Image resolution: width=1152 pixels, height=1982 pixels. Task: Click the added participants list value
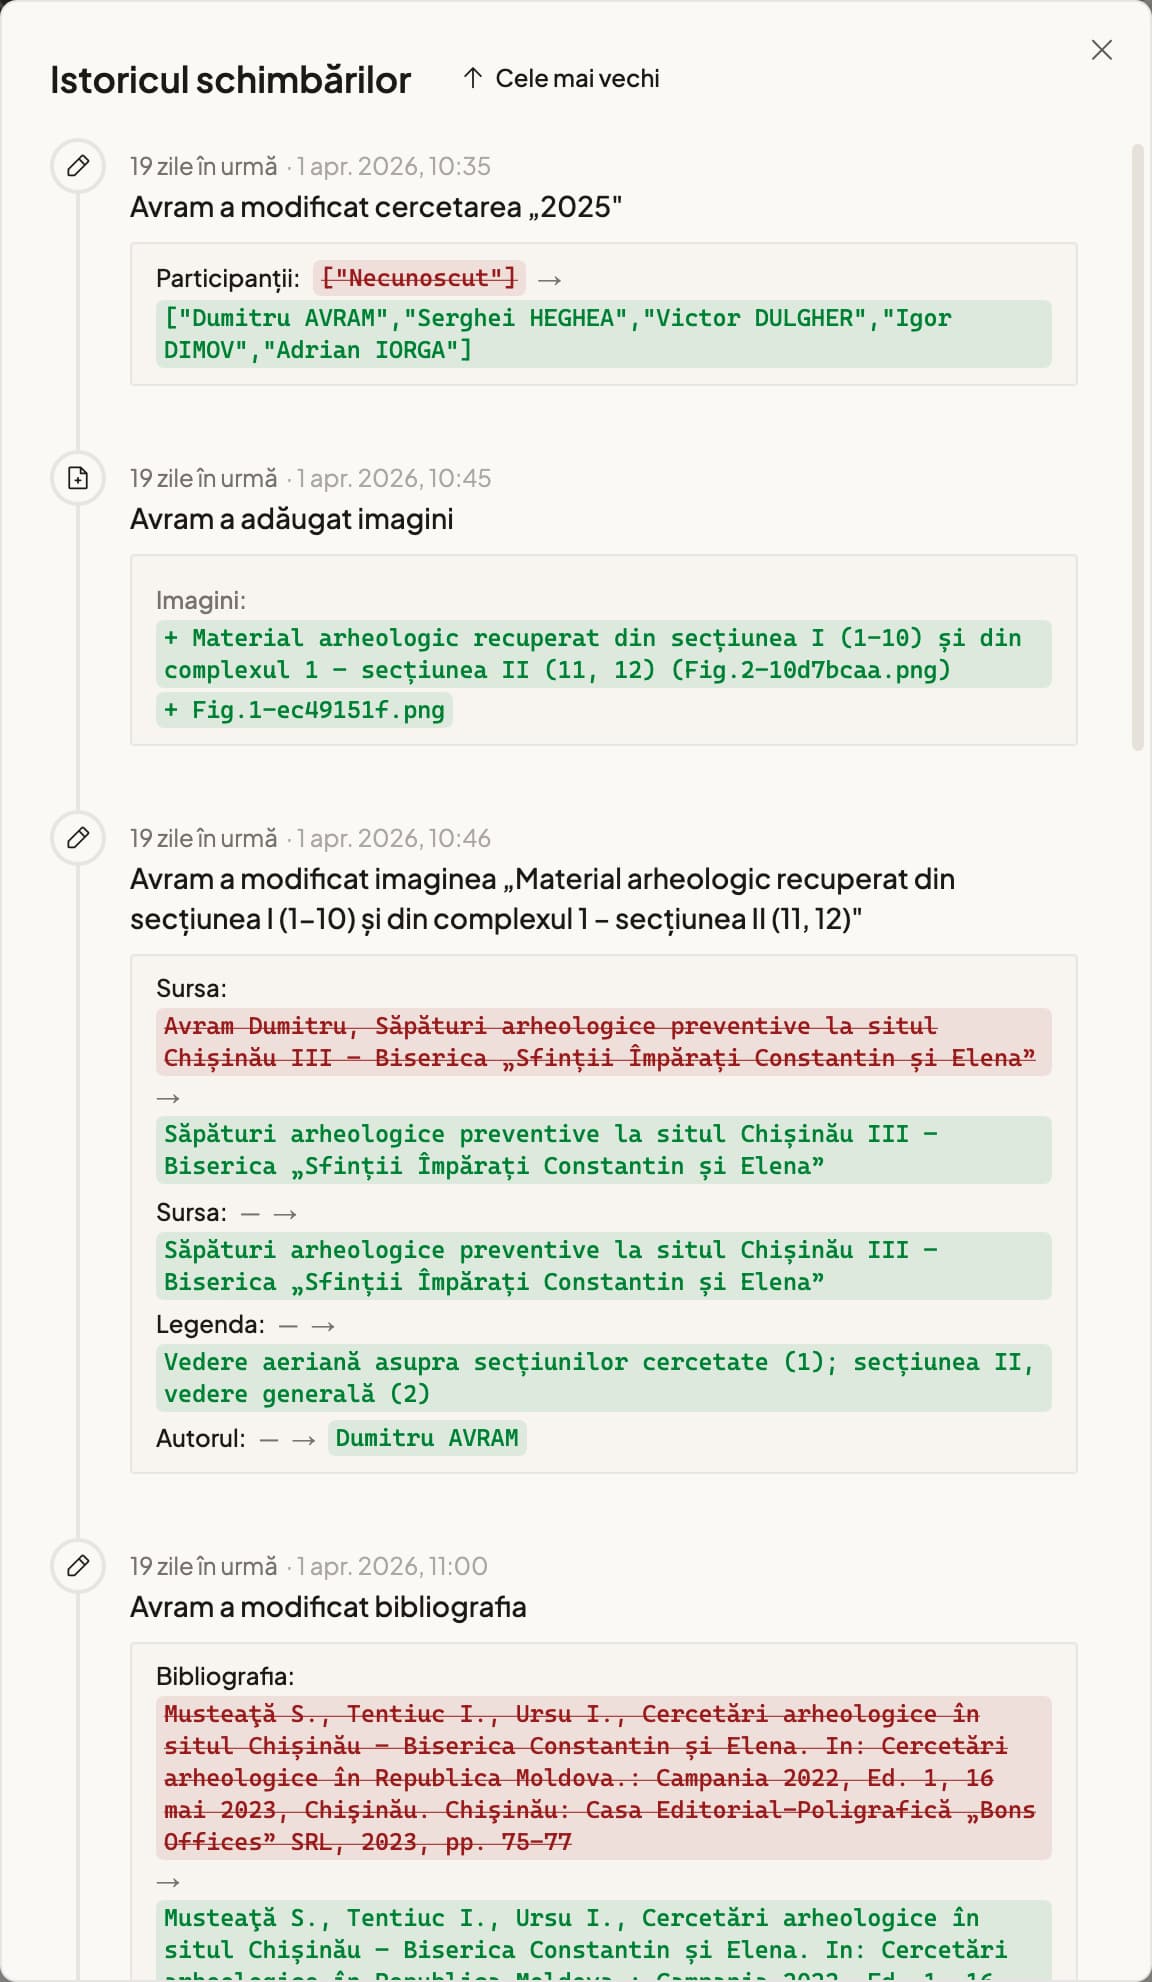[603, 334]
